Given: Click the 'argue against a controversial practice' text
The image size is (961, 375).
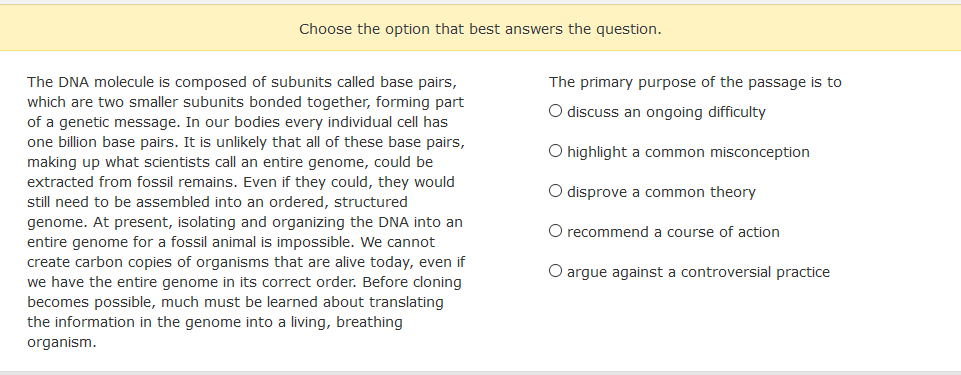Looking at the screenshot, I should click(x=699, y=272).
